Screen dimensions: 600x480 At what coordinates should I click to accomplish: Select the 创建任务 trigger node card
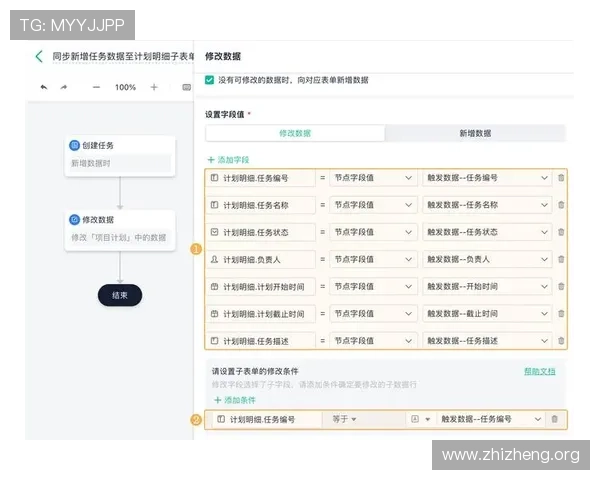pos(120,156)
